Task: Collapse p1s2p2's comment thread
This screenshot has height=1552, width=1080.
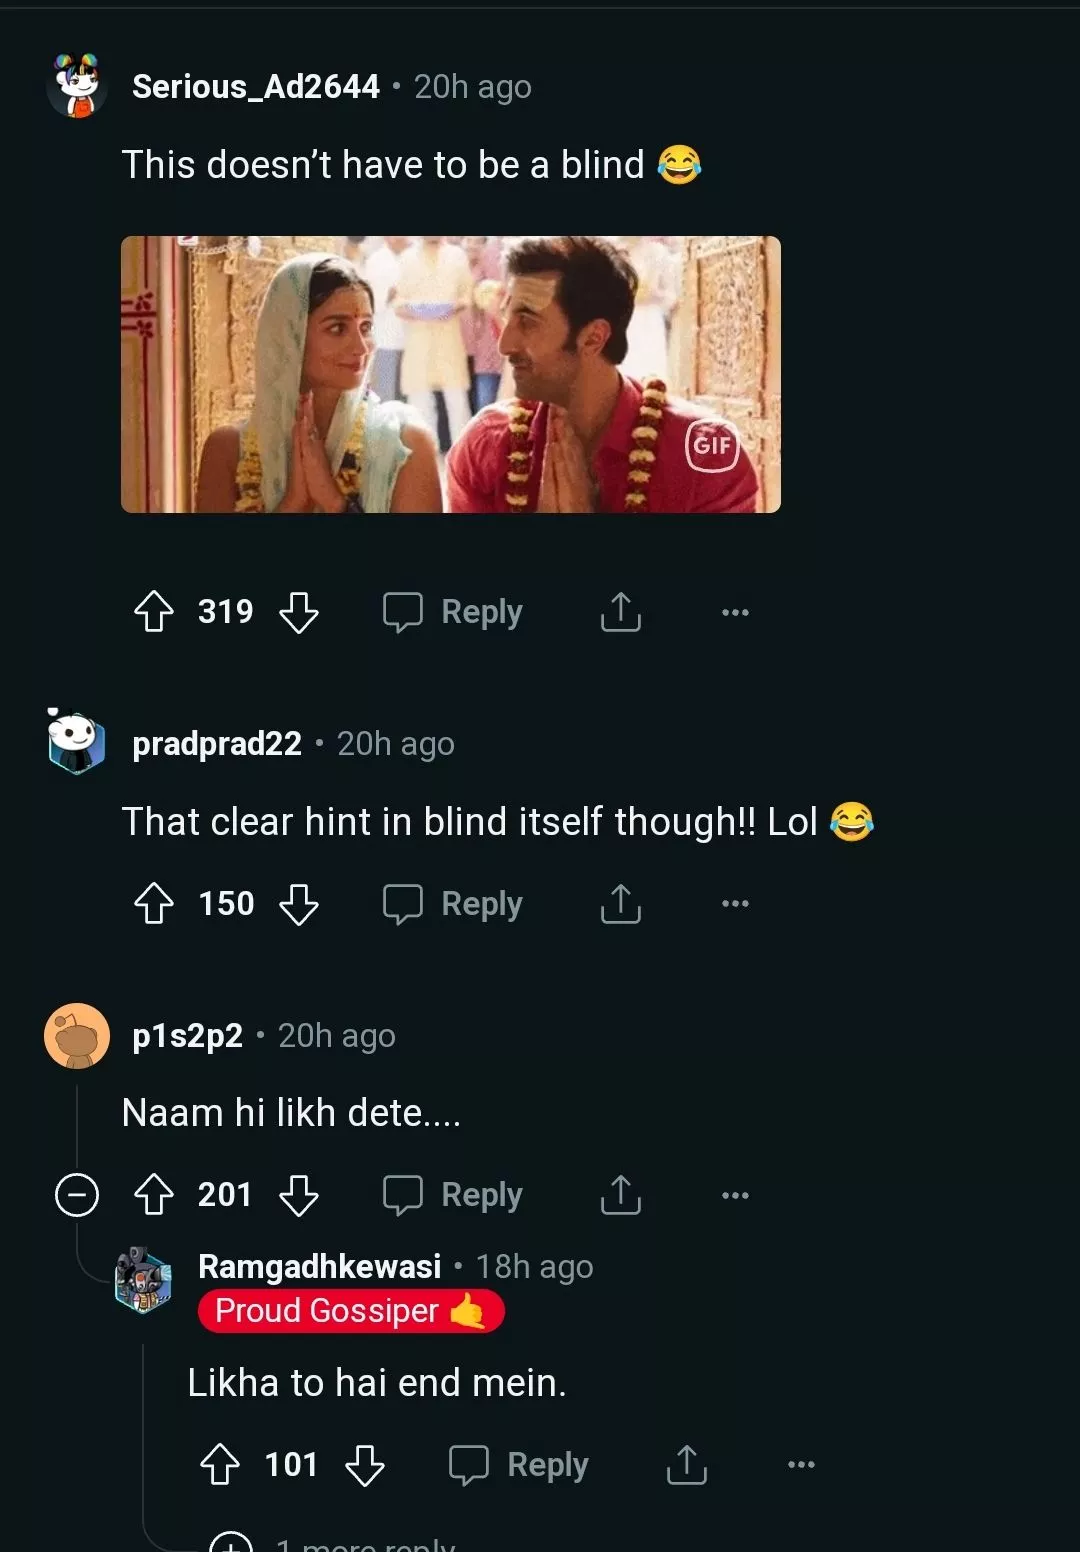Action: point(77,1195)
